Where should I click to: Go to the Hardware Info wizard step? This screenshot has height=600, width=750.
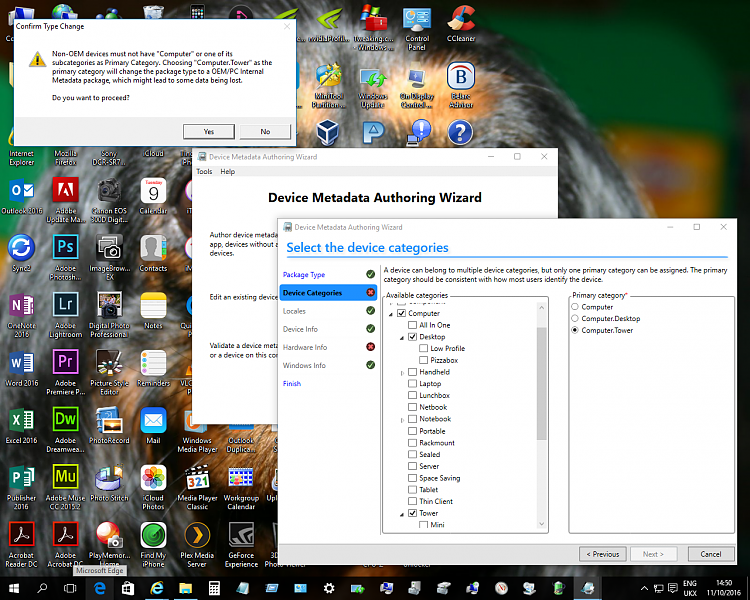305,347
